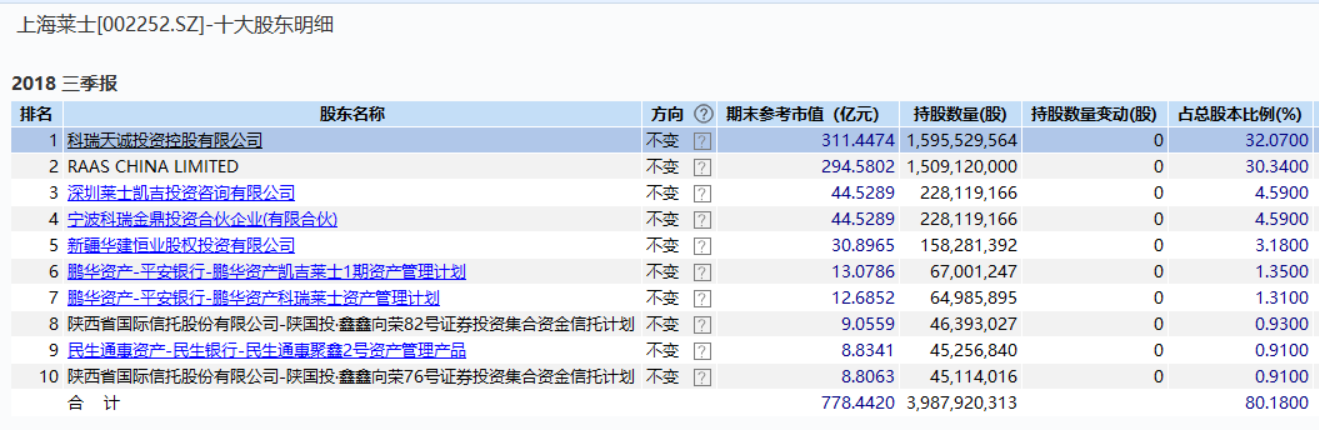
Task: Click the question mark icon in 民生通惠聚鑫2号 row
Action: 703,351
